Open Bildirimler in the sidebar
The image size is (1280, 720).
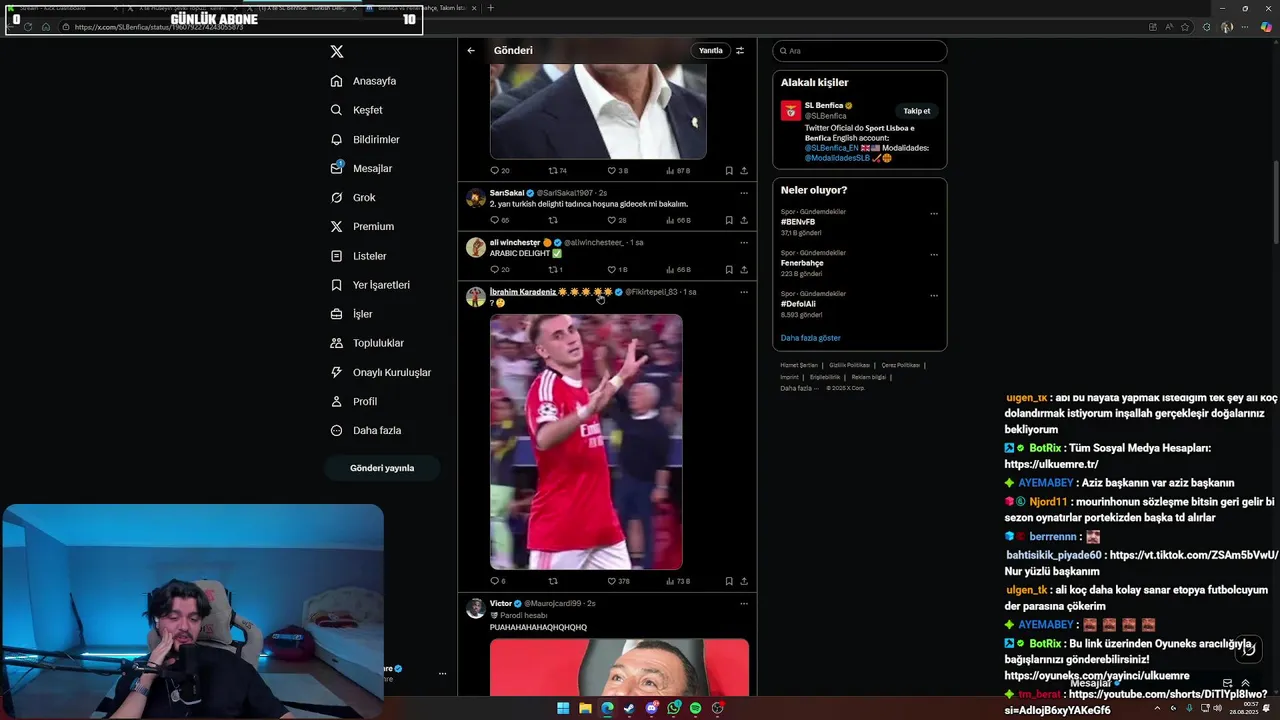365,139
